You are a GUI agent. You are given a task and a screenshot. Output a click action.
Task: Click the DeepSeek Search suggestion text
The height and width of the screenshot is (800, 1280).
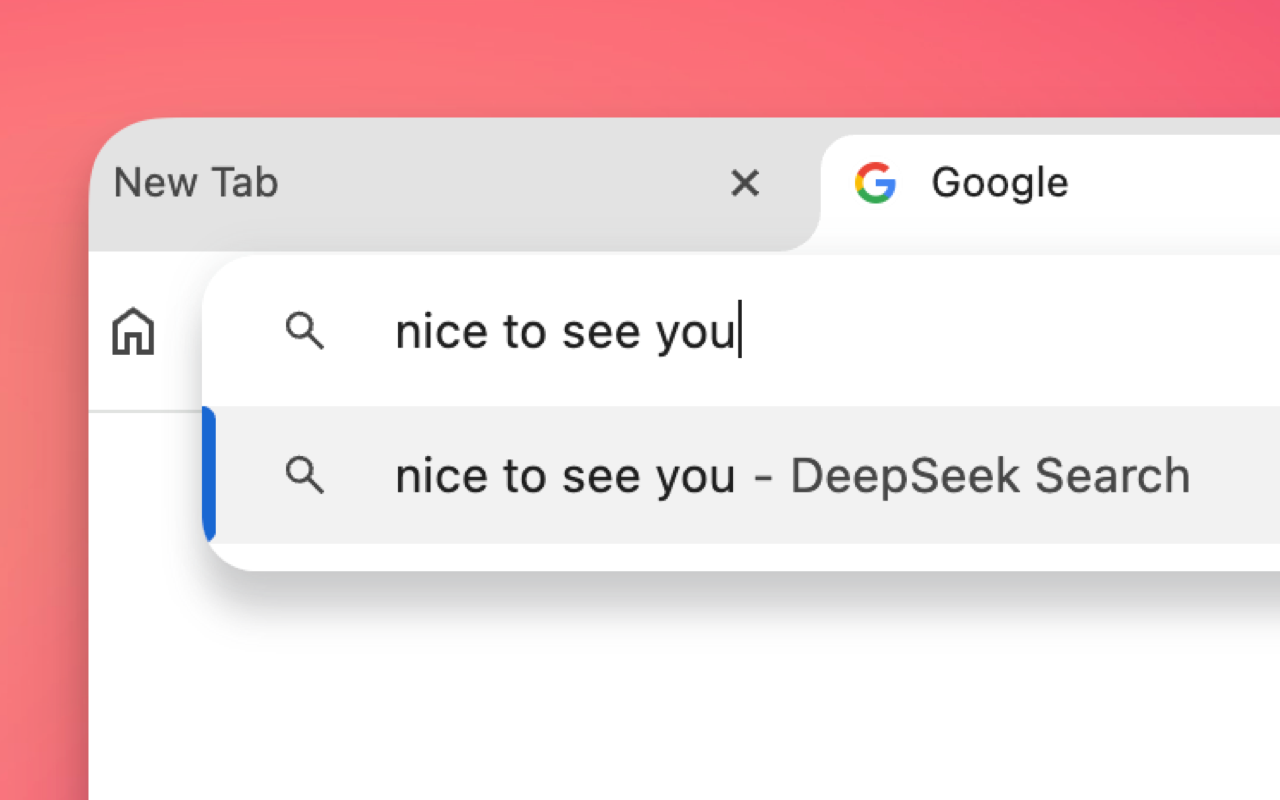pyautogui.click(x=988, y=477)
